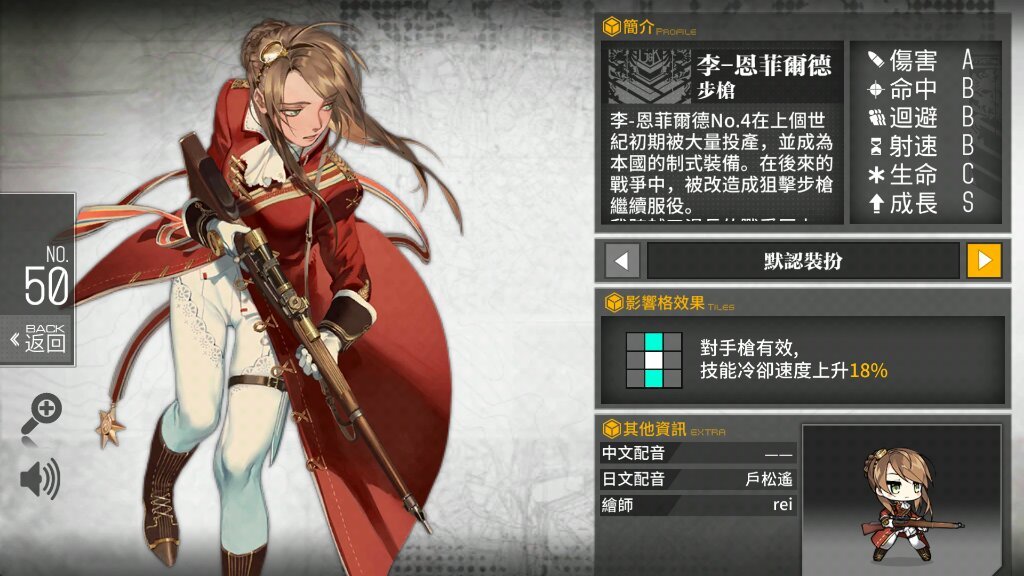Select the 默認裝扮 costume label

pyautogui.click(x=803, y=261)
